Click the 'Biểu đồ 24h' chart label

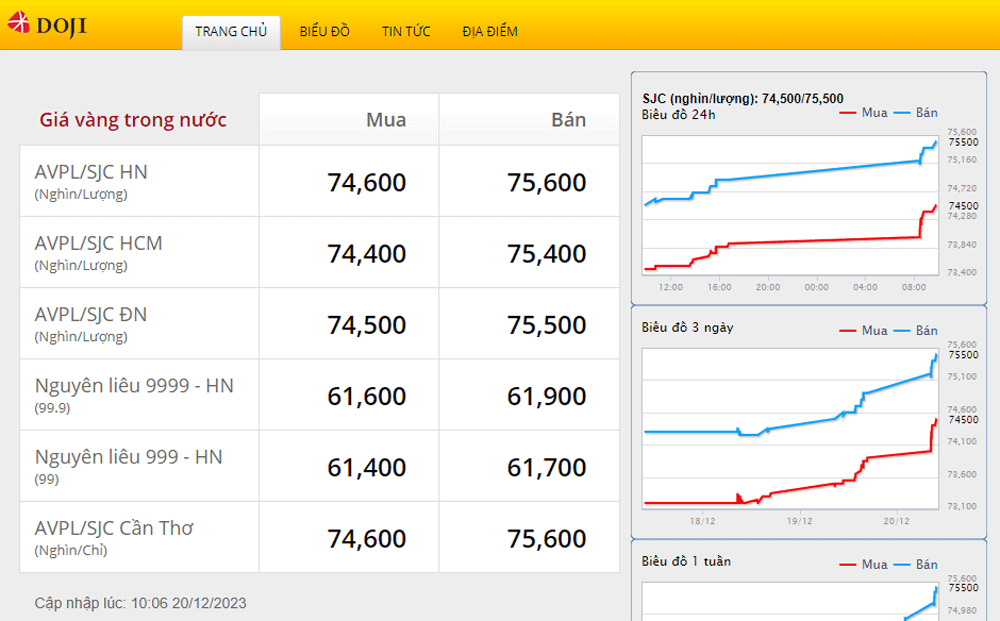pos(679,115)
